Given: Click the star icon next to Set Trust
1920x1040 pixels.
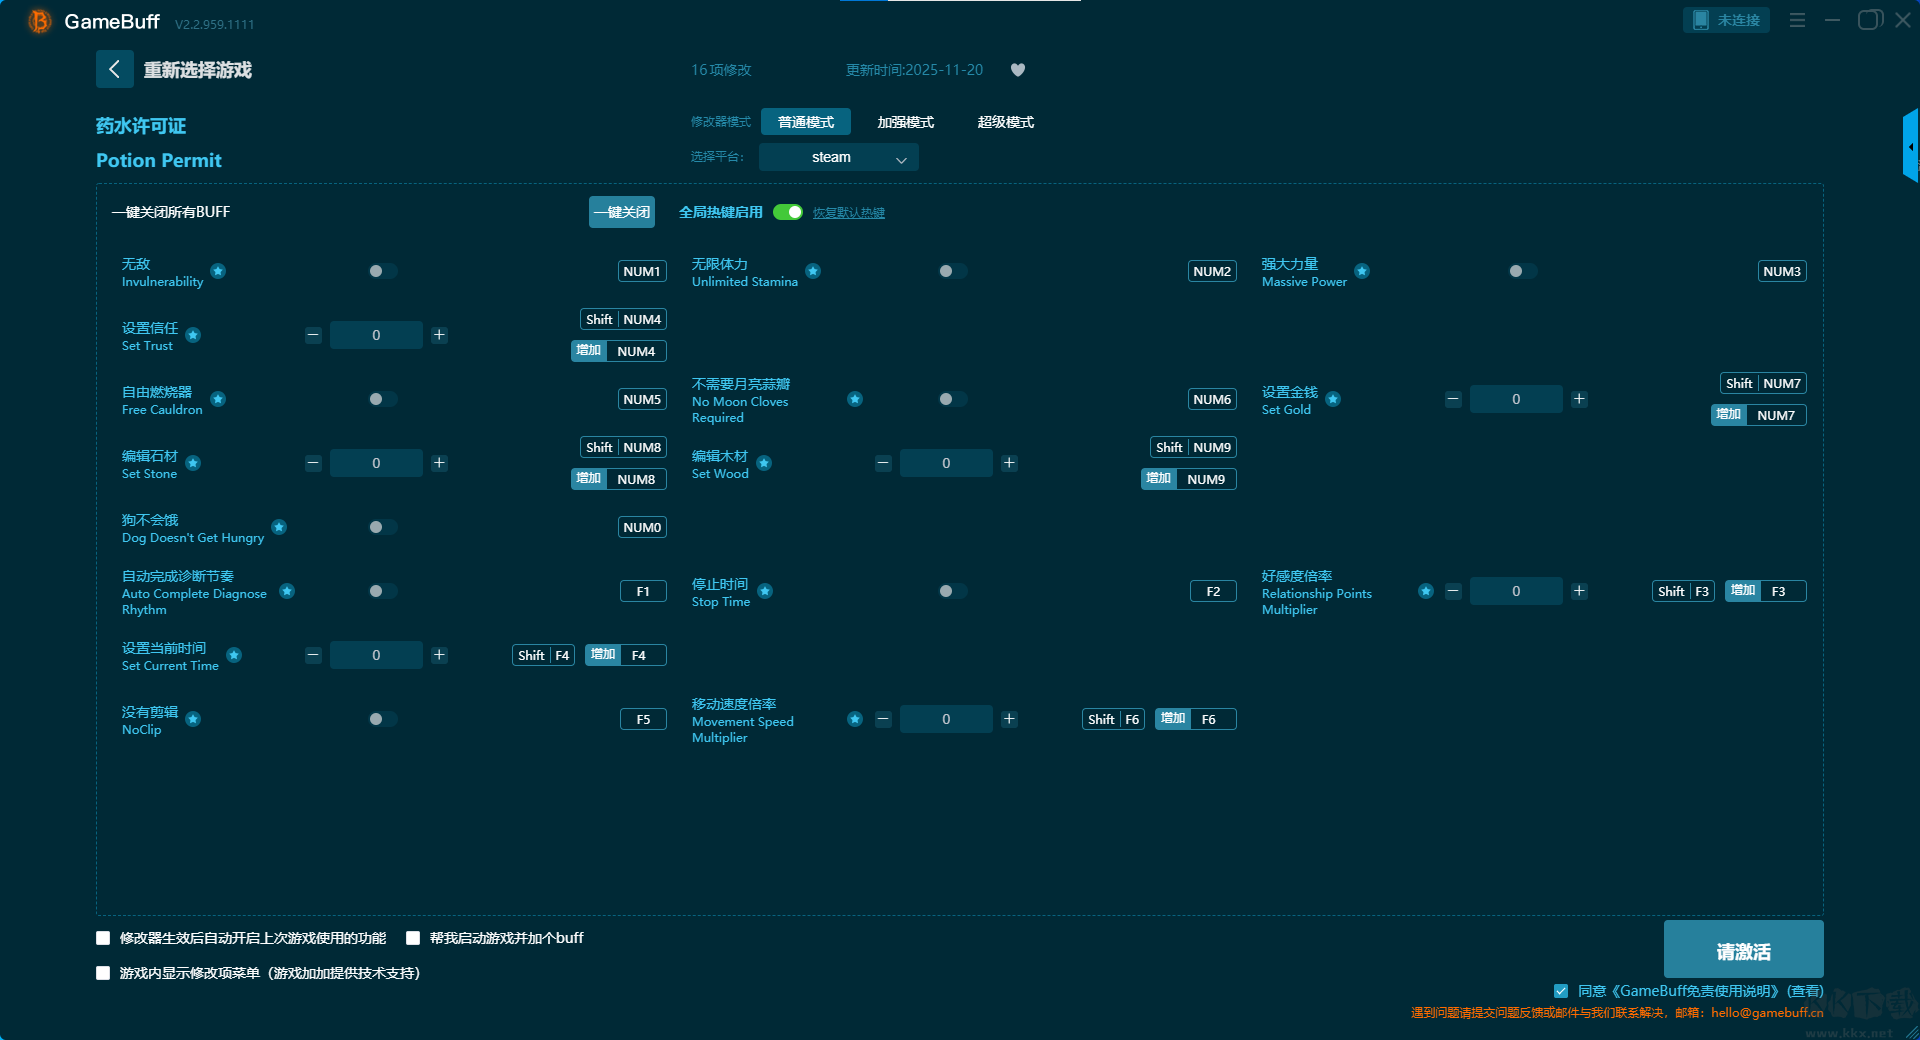Looking at the screenshot, I should pos(193,335).
